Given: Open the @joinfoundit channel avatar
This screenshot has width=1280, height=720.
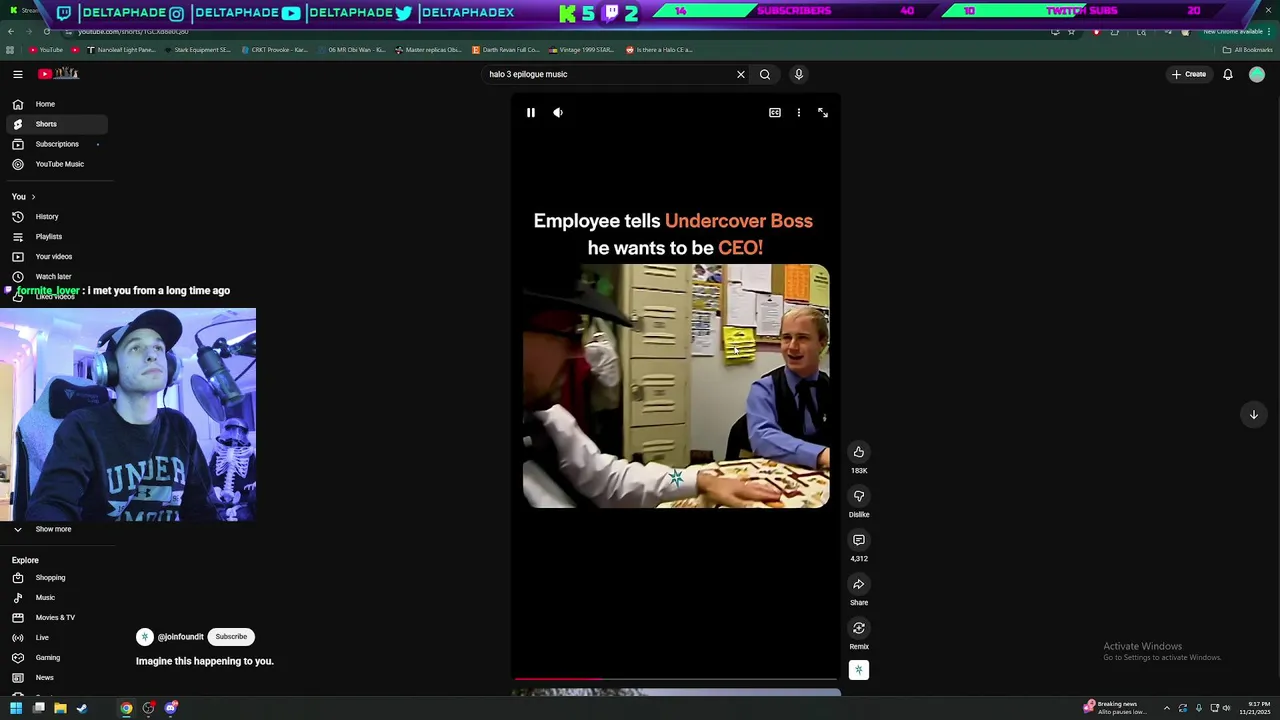Looking at the screenshot, I should [x=145, y=637].
